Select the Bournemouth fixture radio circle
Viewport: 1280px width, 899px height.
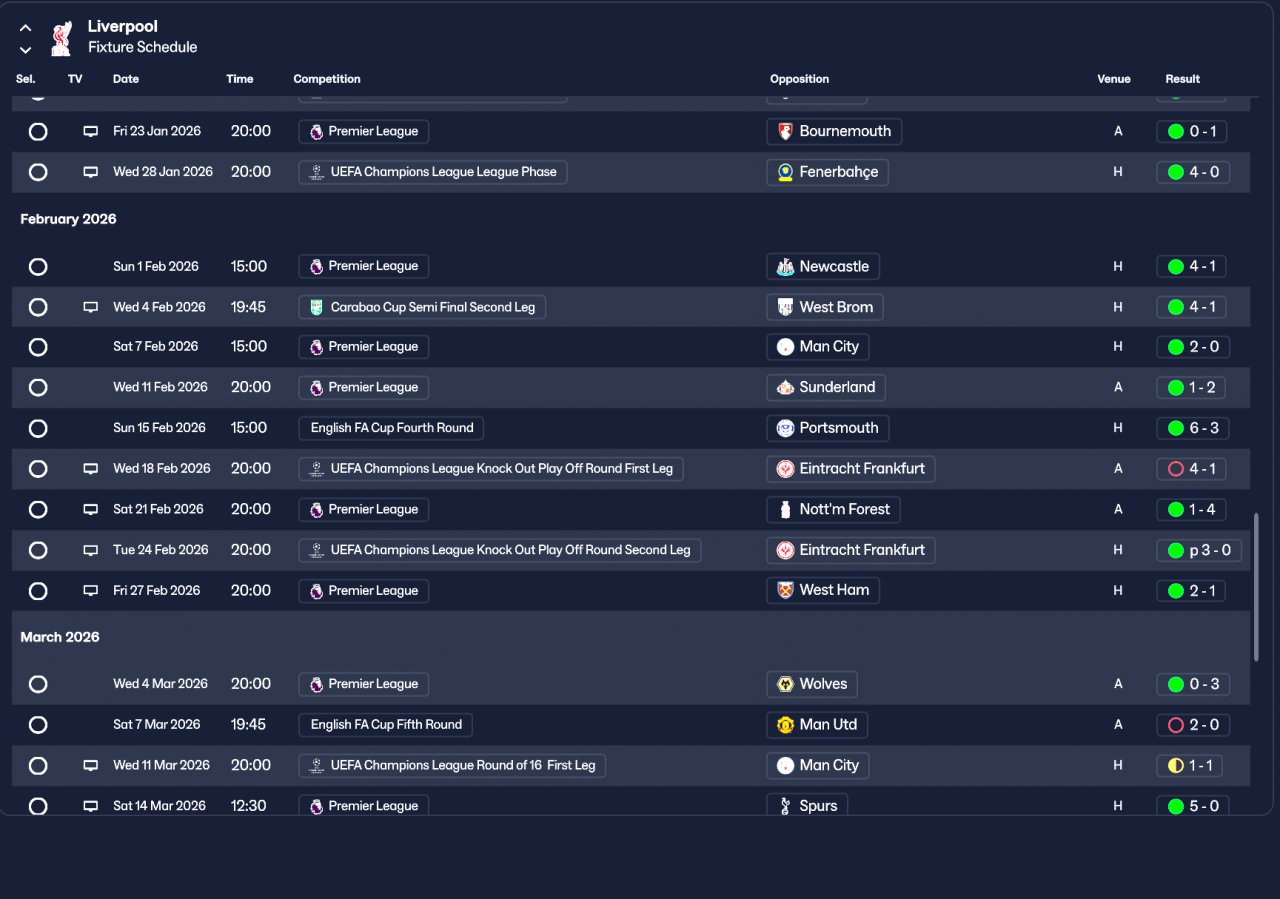pos(38,131)
